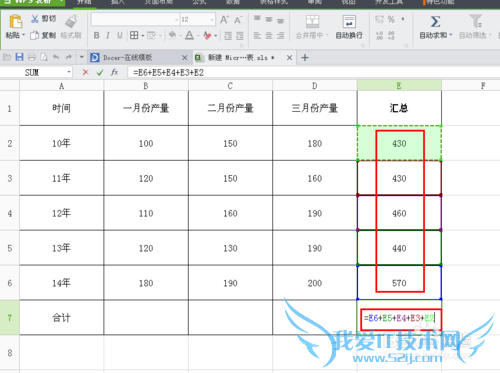This screenshot has height=373, width=500.
Task: Close the Docer-在线模板 tab
Action: (184, 58)
